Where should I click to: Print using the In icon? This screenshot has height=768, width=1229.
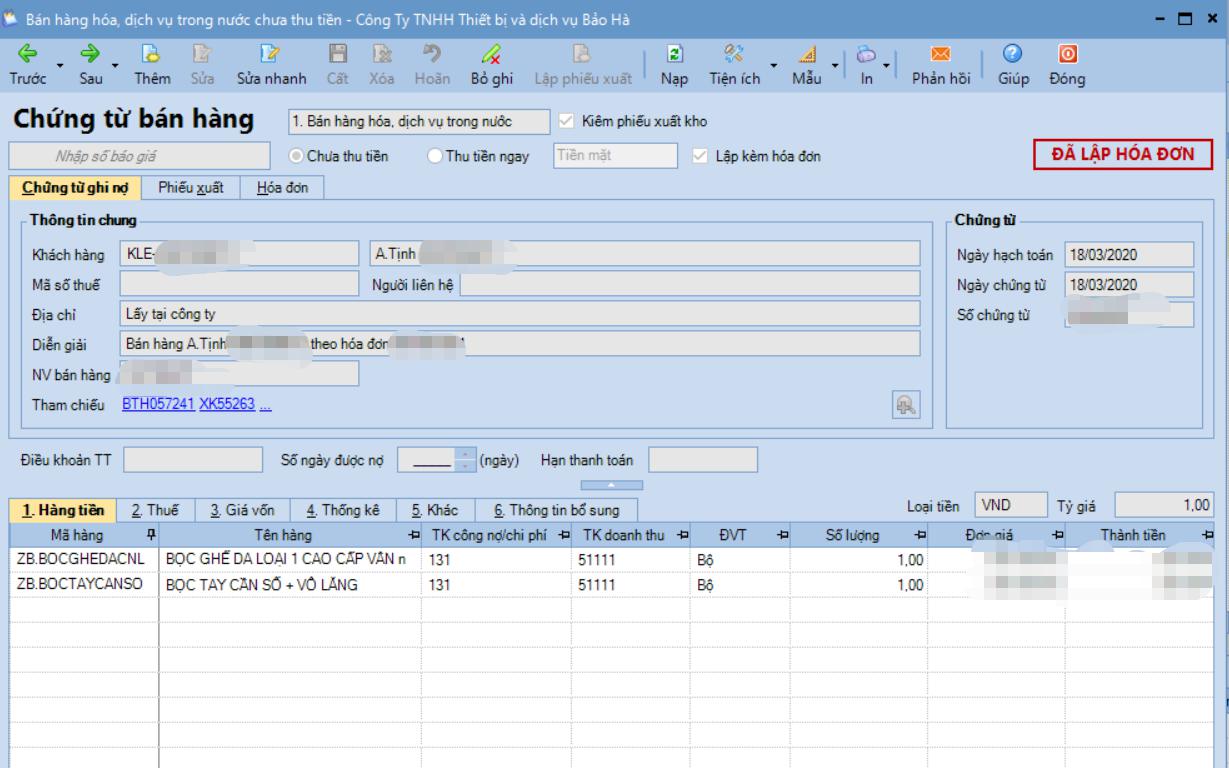click(868, 54)
